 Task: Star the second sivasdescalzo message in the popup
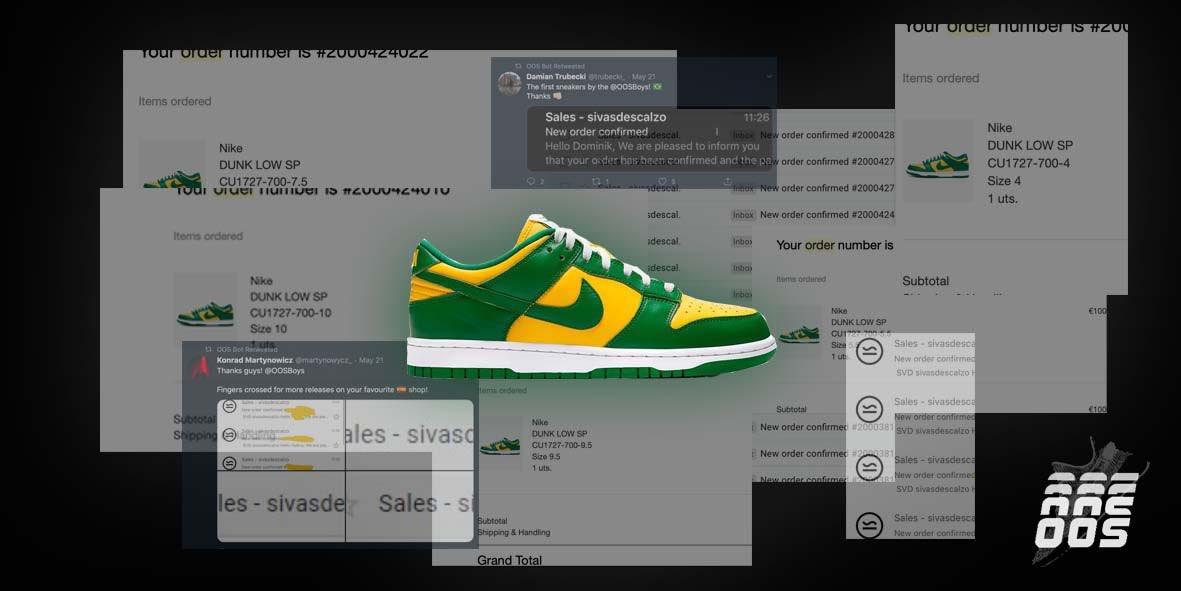tap(336, 444)
